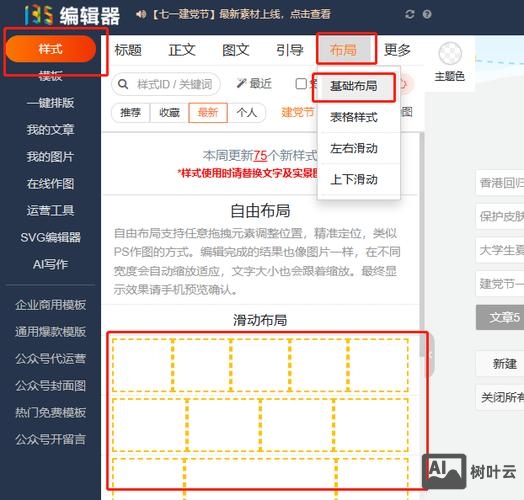Image resolution: width=524 pixels, height=500 pixels.
Task: Choose 上下滑动 from the dropdown
Action: pos(354,179)
